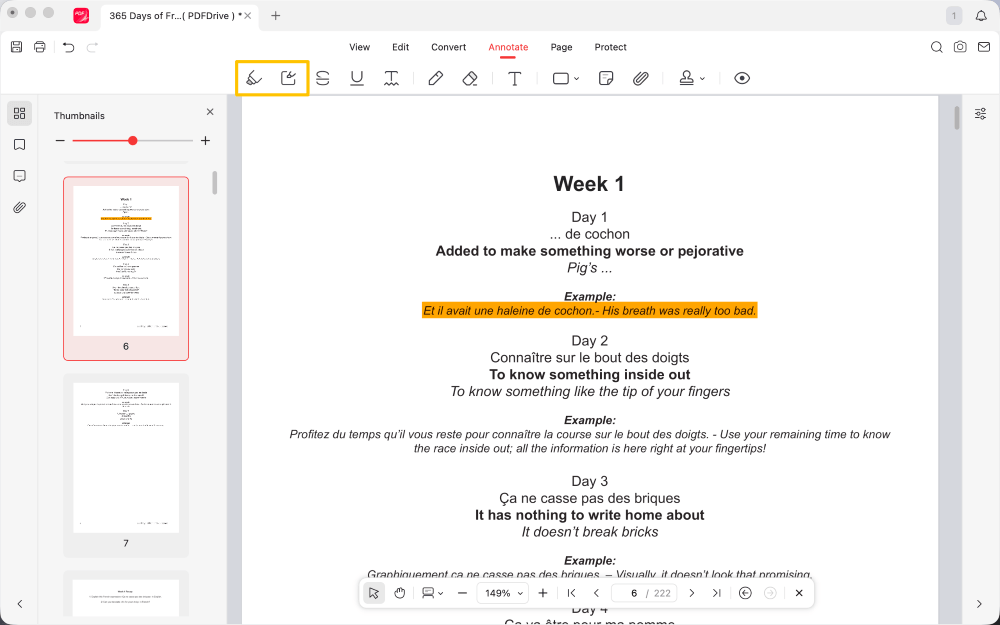Switch to the Convert tab
Viewport: 1000px width, 625px height.
[448, 47]
